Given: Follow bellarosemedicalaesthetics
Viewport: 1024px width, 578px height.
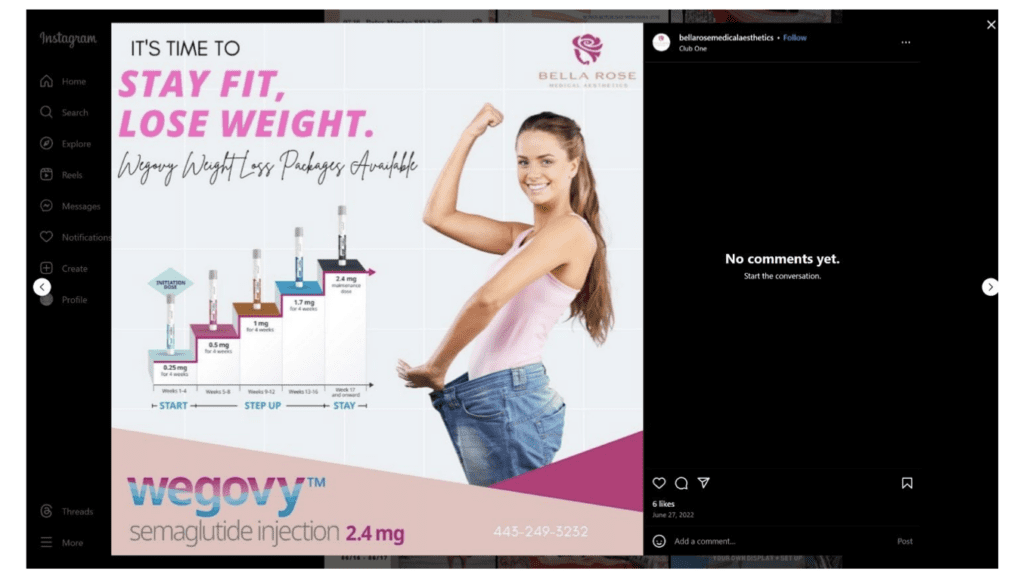Looking at the screenshot, I should 795,38.
